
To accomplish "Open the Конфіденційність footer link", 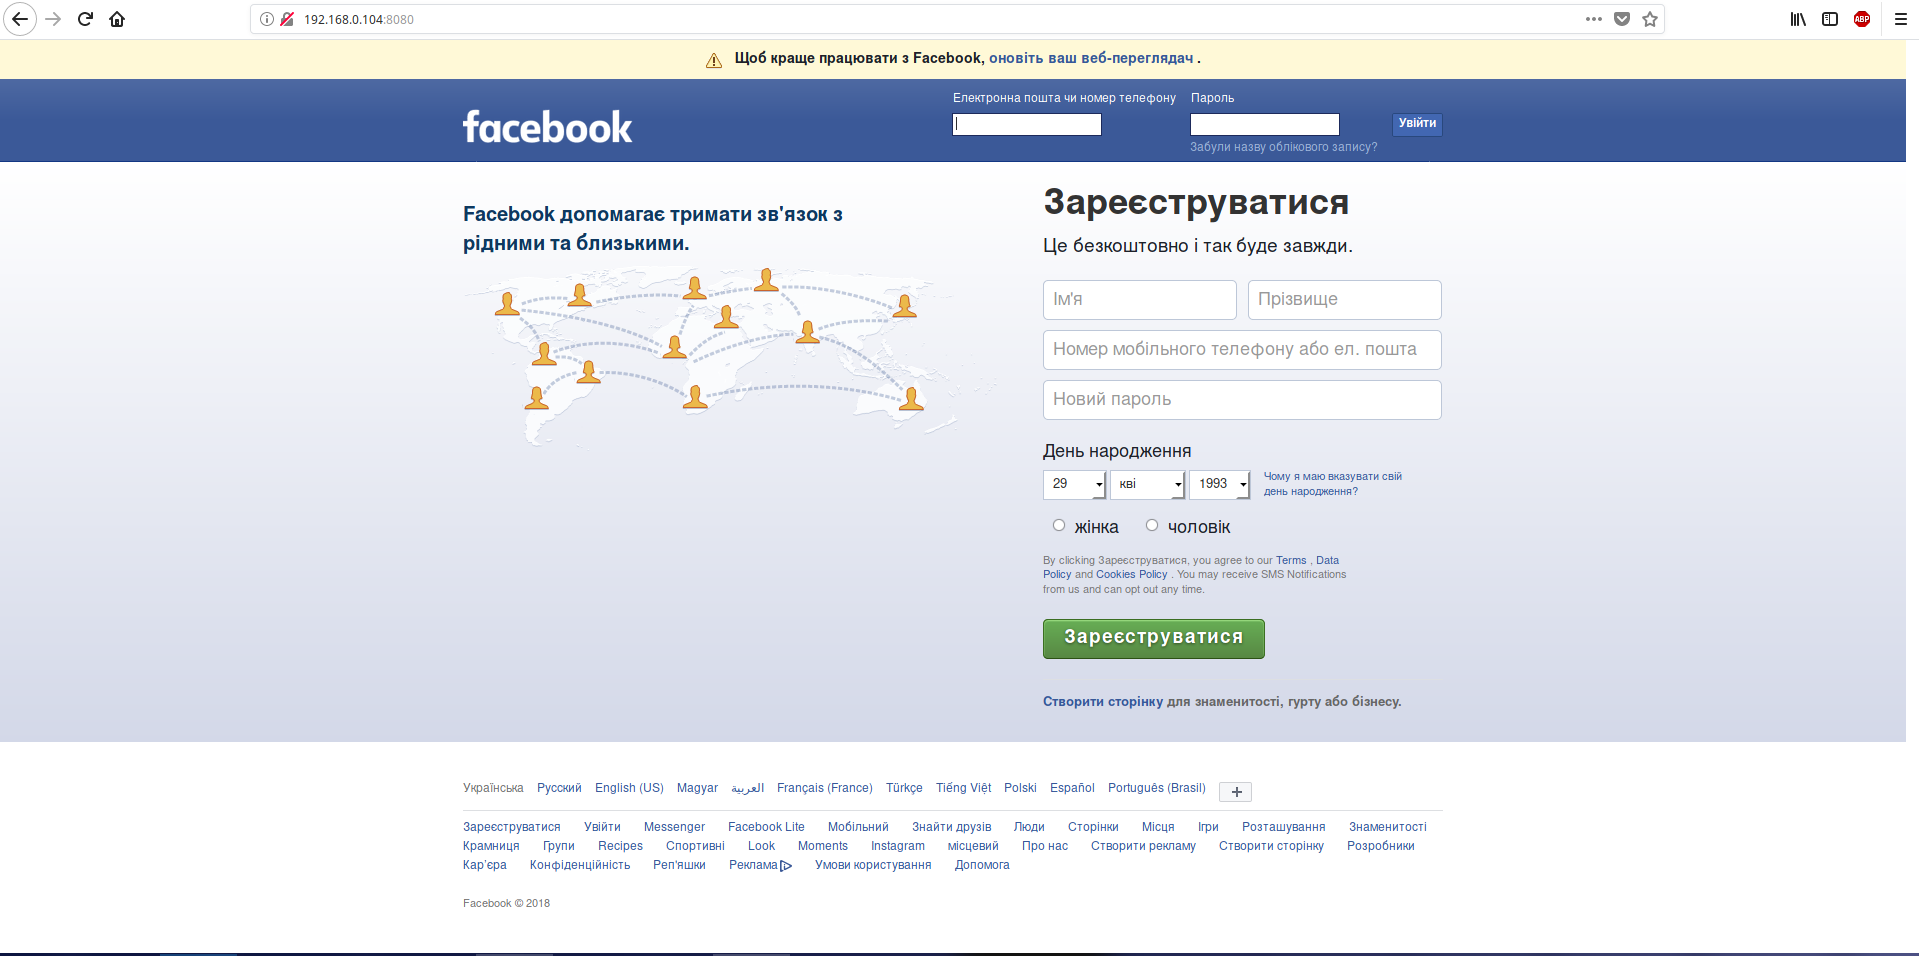I will pos(580,865).
